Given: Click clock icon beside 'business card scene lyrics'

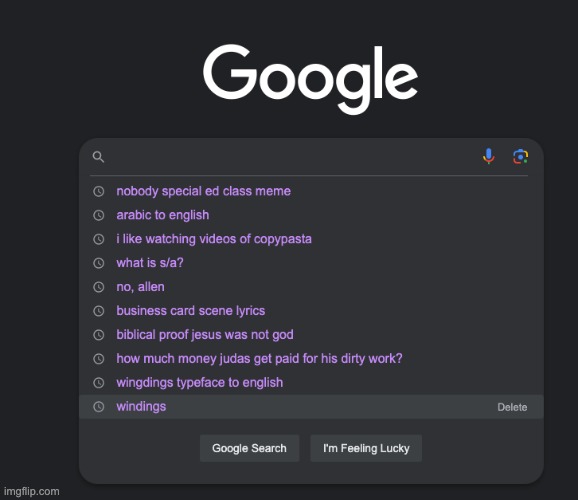Looking at the screenshot, I should pos(98,311).
